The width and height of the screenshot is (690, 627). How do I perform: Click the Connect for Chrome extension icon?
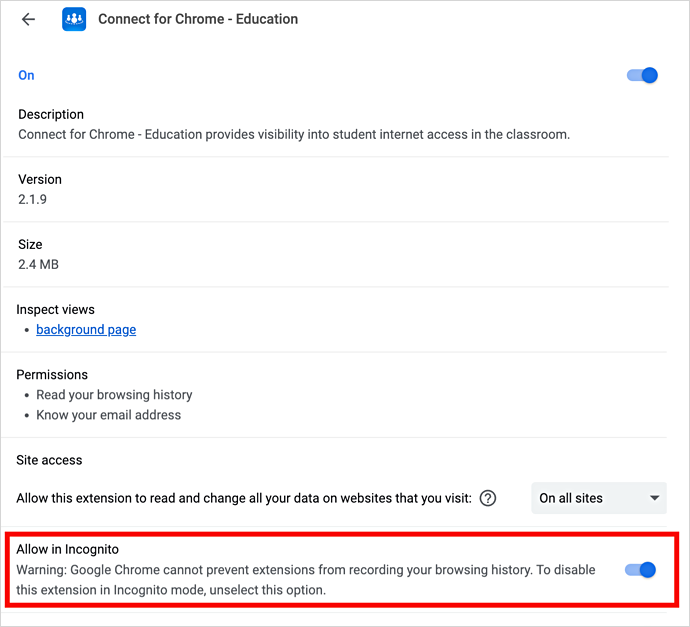[x=74, y=19]
